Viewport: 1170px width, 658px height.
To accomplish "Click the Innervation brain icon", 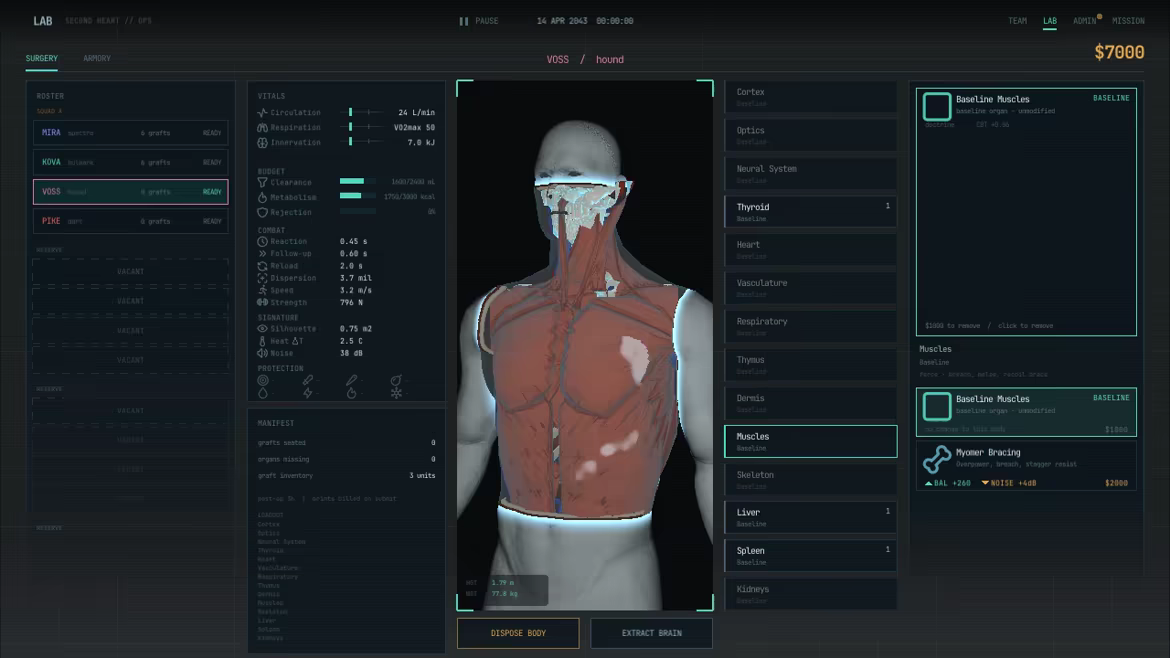I will [x=262, y=142].
